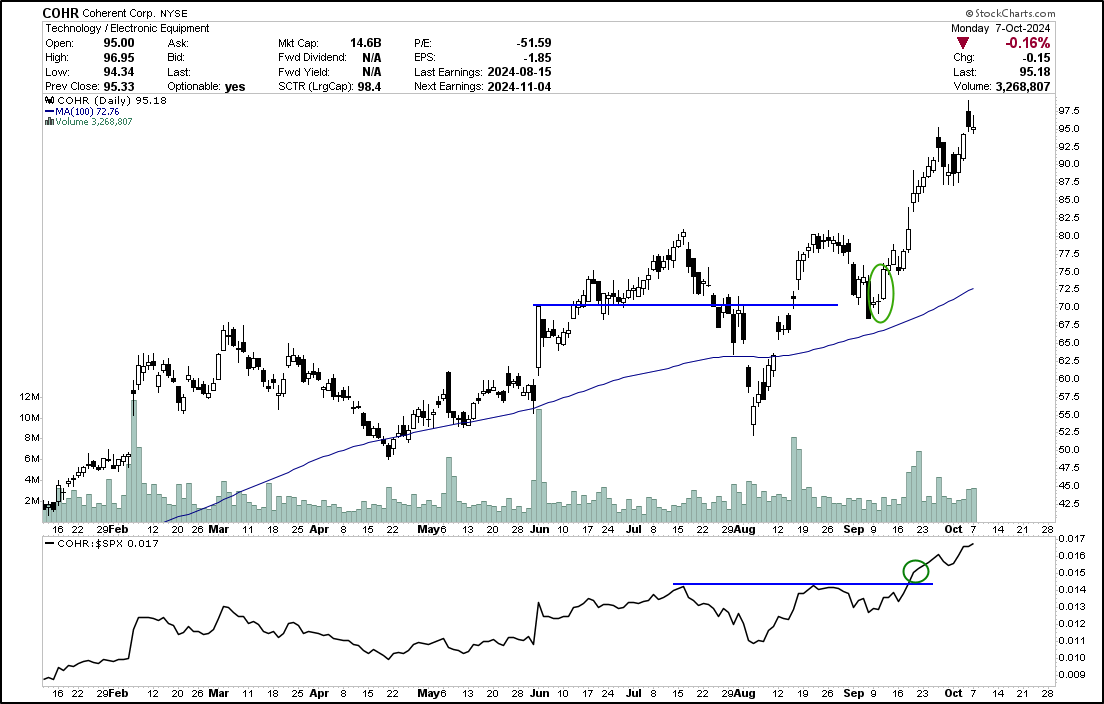Screen dimensions: 1104x704
Task: Click the red down-triangle change indicator
Action: (x=962, y=43)
